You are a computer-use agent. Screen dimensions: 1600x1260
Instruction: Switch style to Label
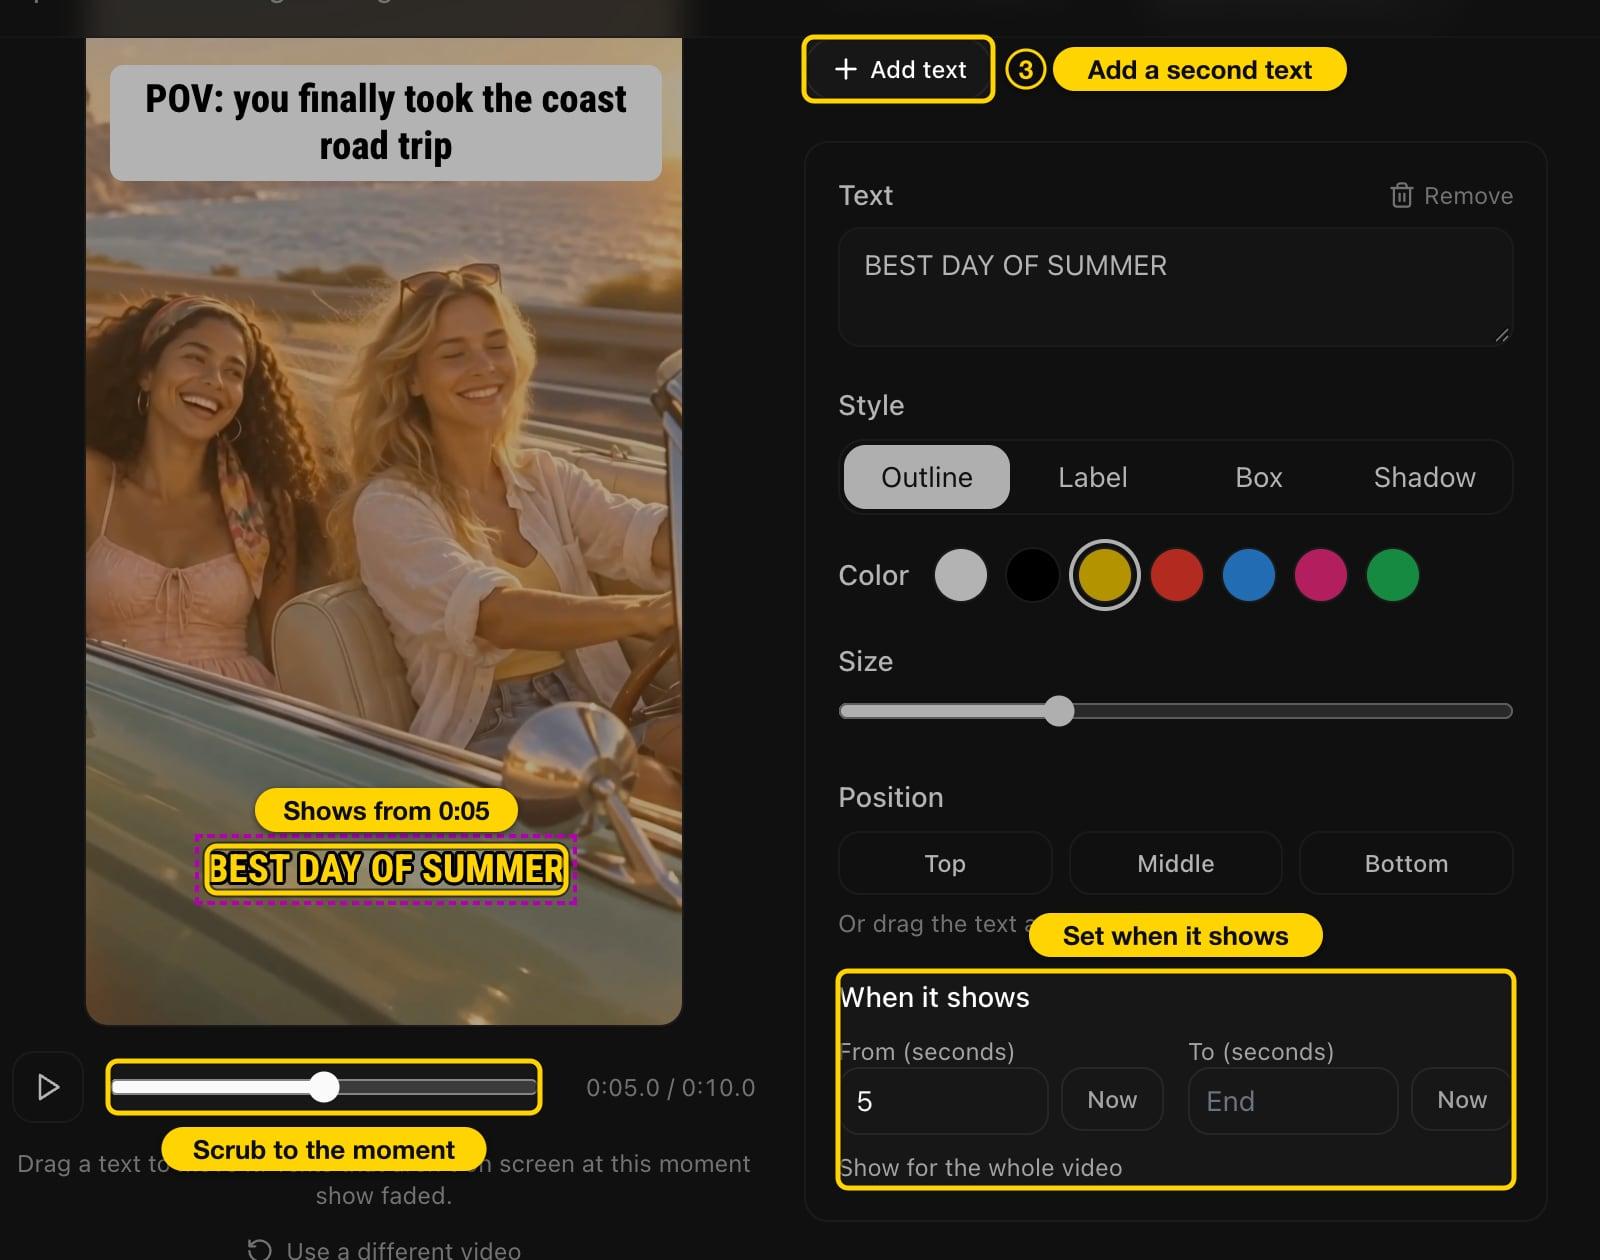(x=1092, y=477)
